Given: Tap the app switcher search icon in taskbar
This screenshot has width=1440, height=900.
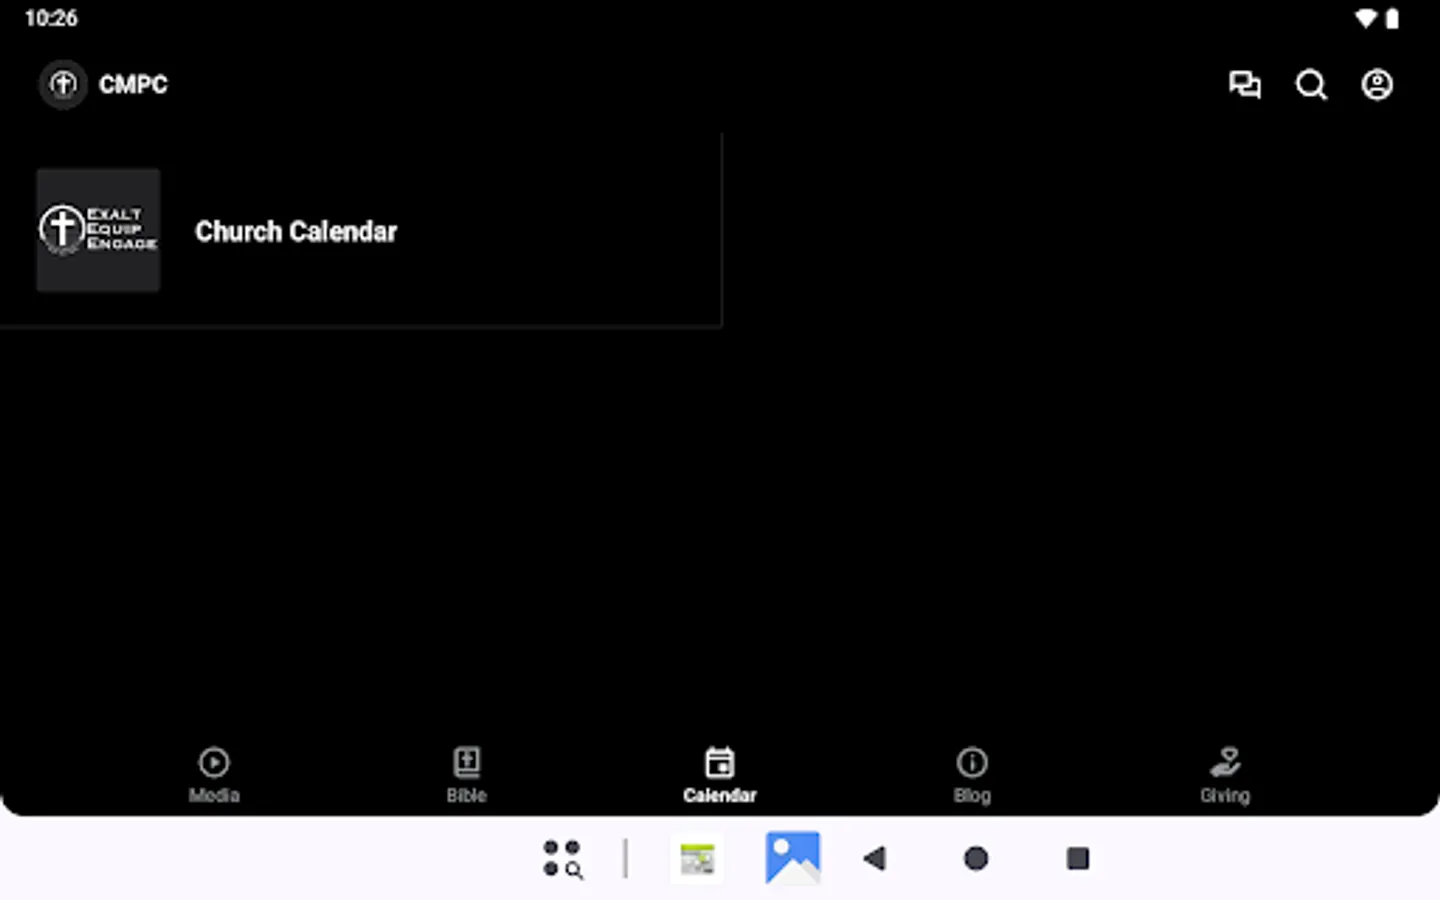Looking at the screenshot, I should (562, 858).
